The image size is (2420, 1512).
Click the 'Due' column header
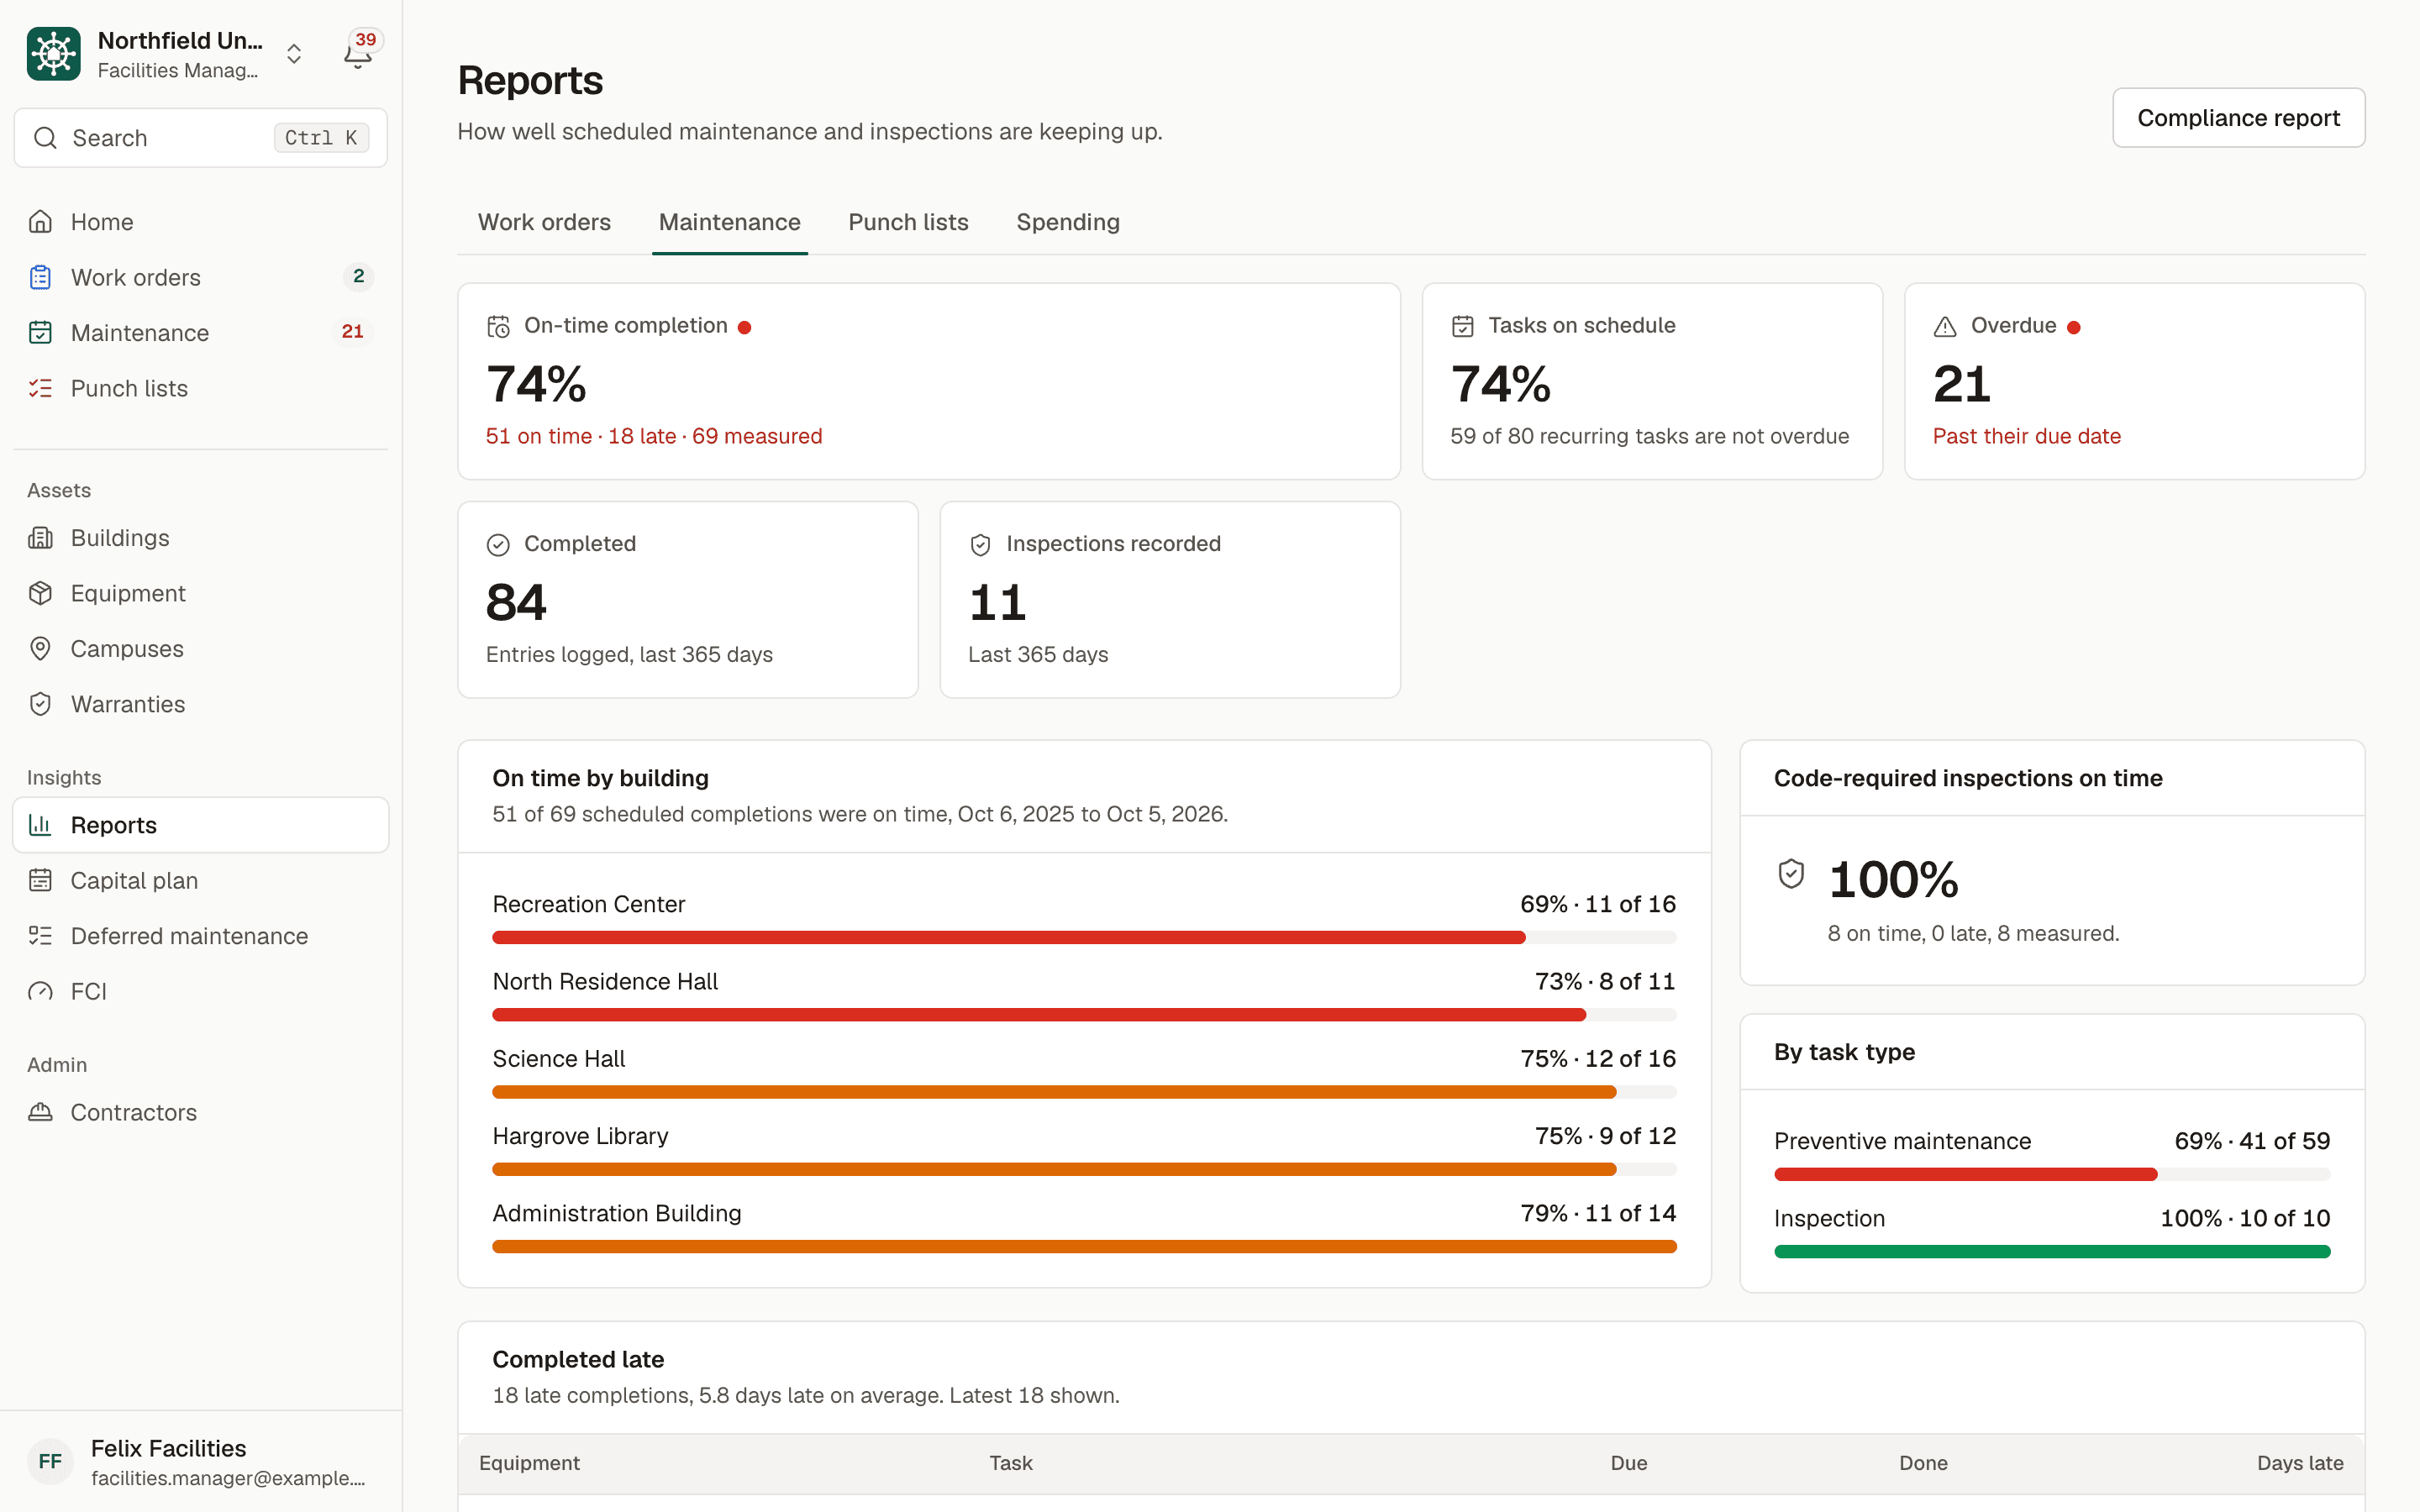(x=1628, y=1463)
